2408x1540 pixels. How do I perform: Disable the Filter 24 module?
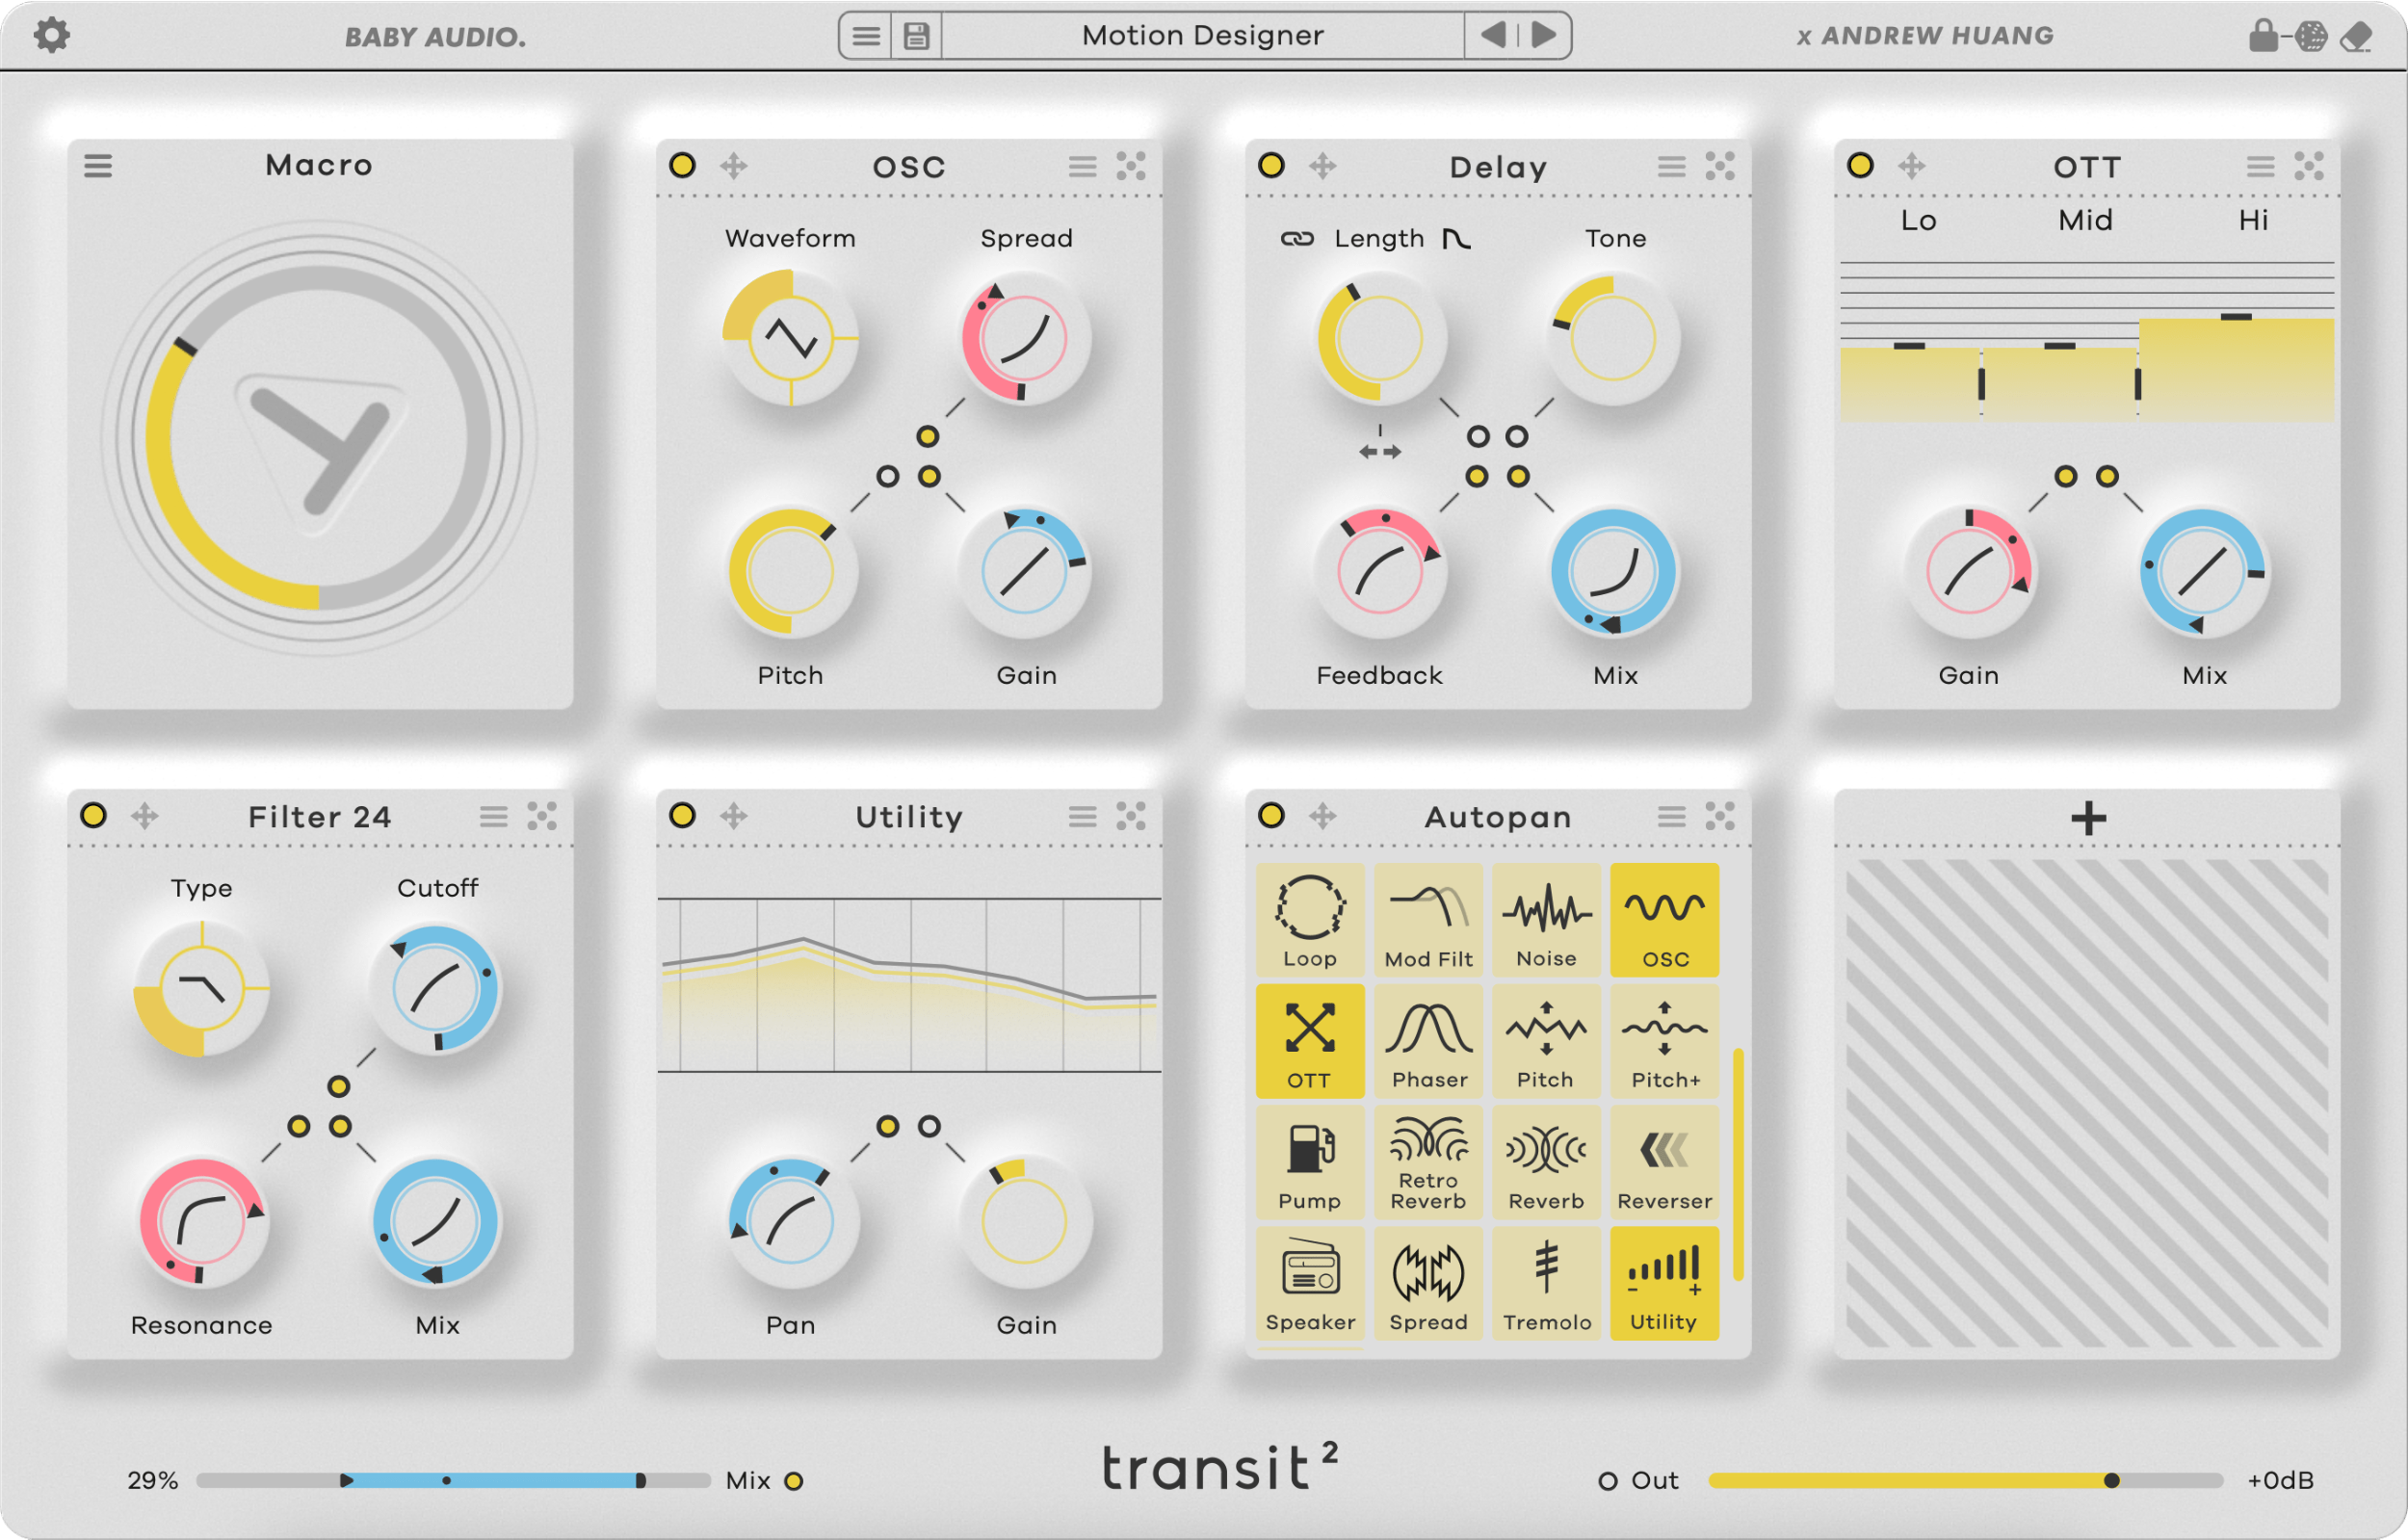click(x=94, y=816)
